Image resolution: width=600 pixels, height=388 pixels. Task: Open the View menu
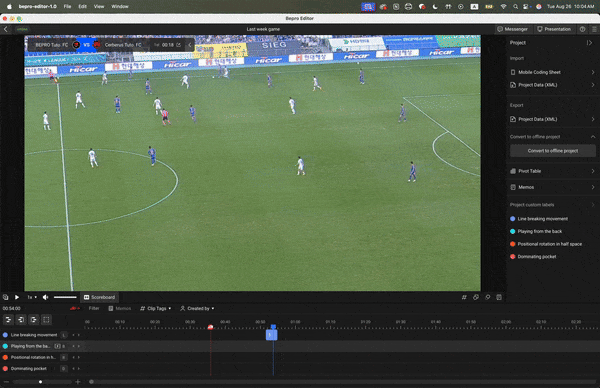click(x=99, y=7)
